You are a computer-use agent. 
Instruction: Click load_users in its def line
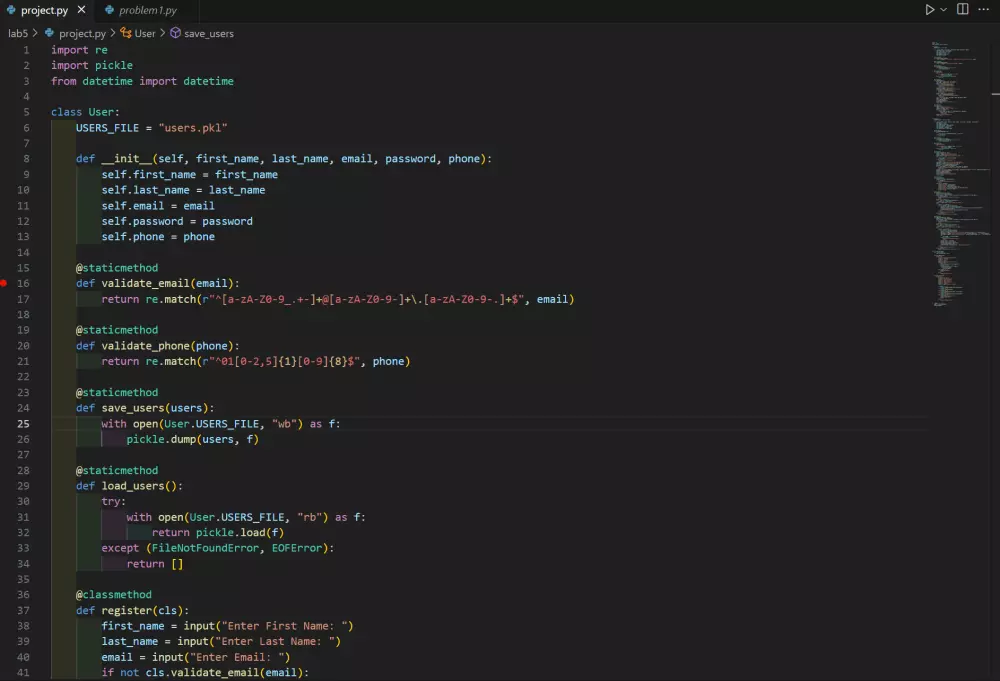(x=133, y=486)
